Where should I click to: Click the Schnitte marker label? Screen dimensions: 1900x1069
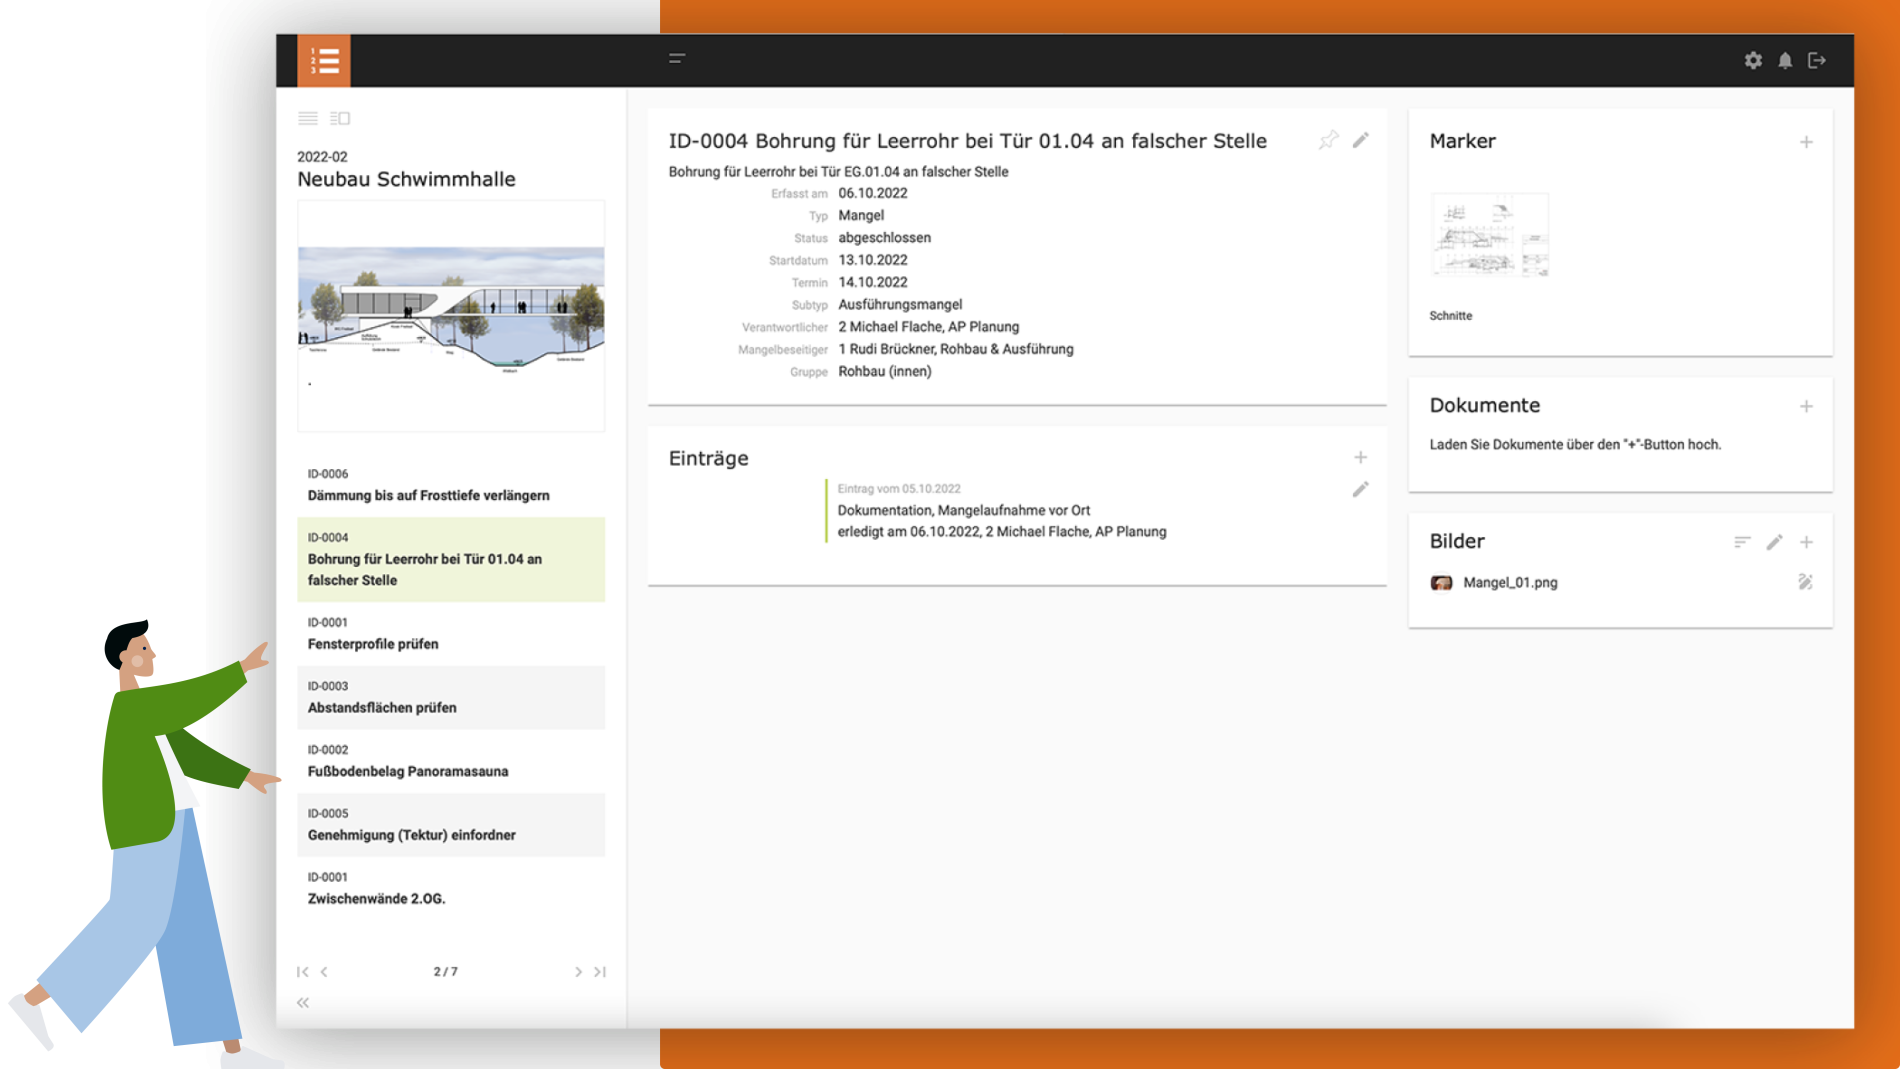pyautogui.click(x=1450, y=316)
